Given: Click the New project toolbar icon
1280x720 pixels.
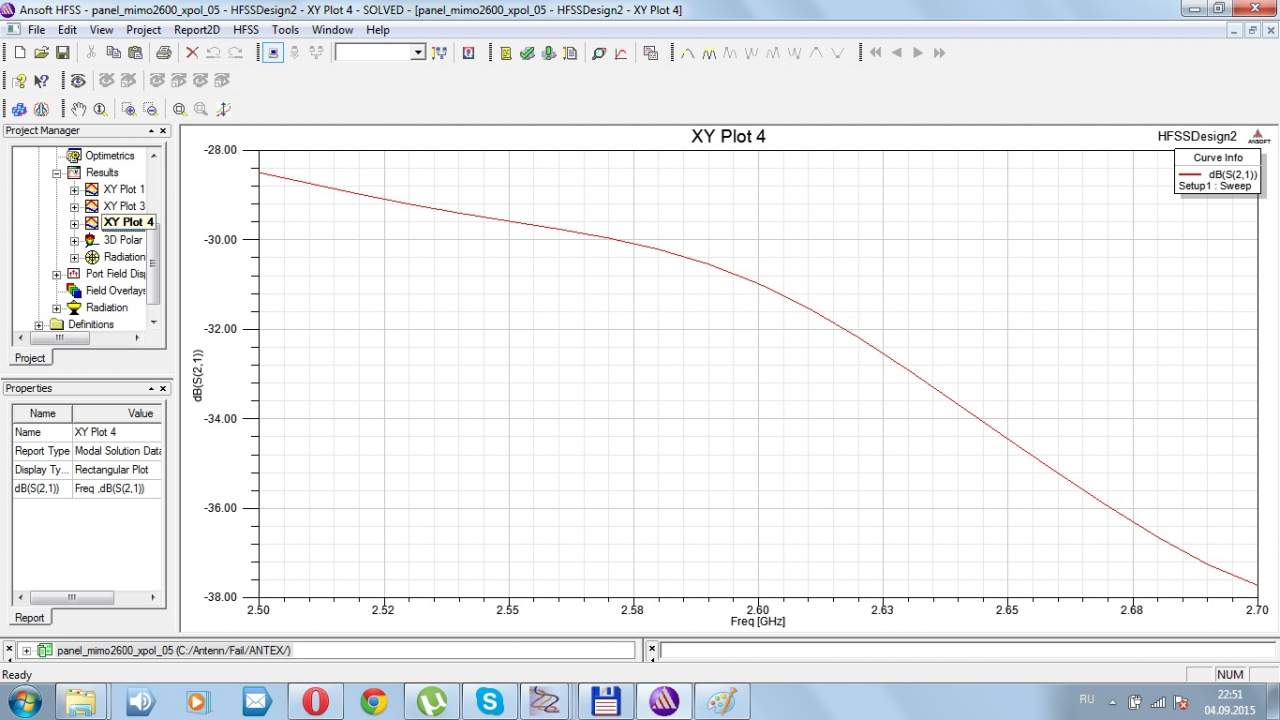Looking at the screenshot, I should pyautogui.click(x=20, y=52).
